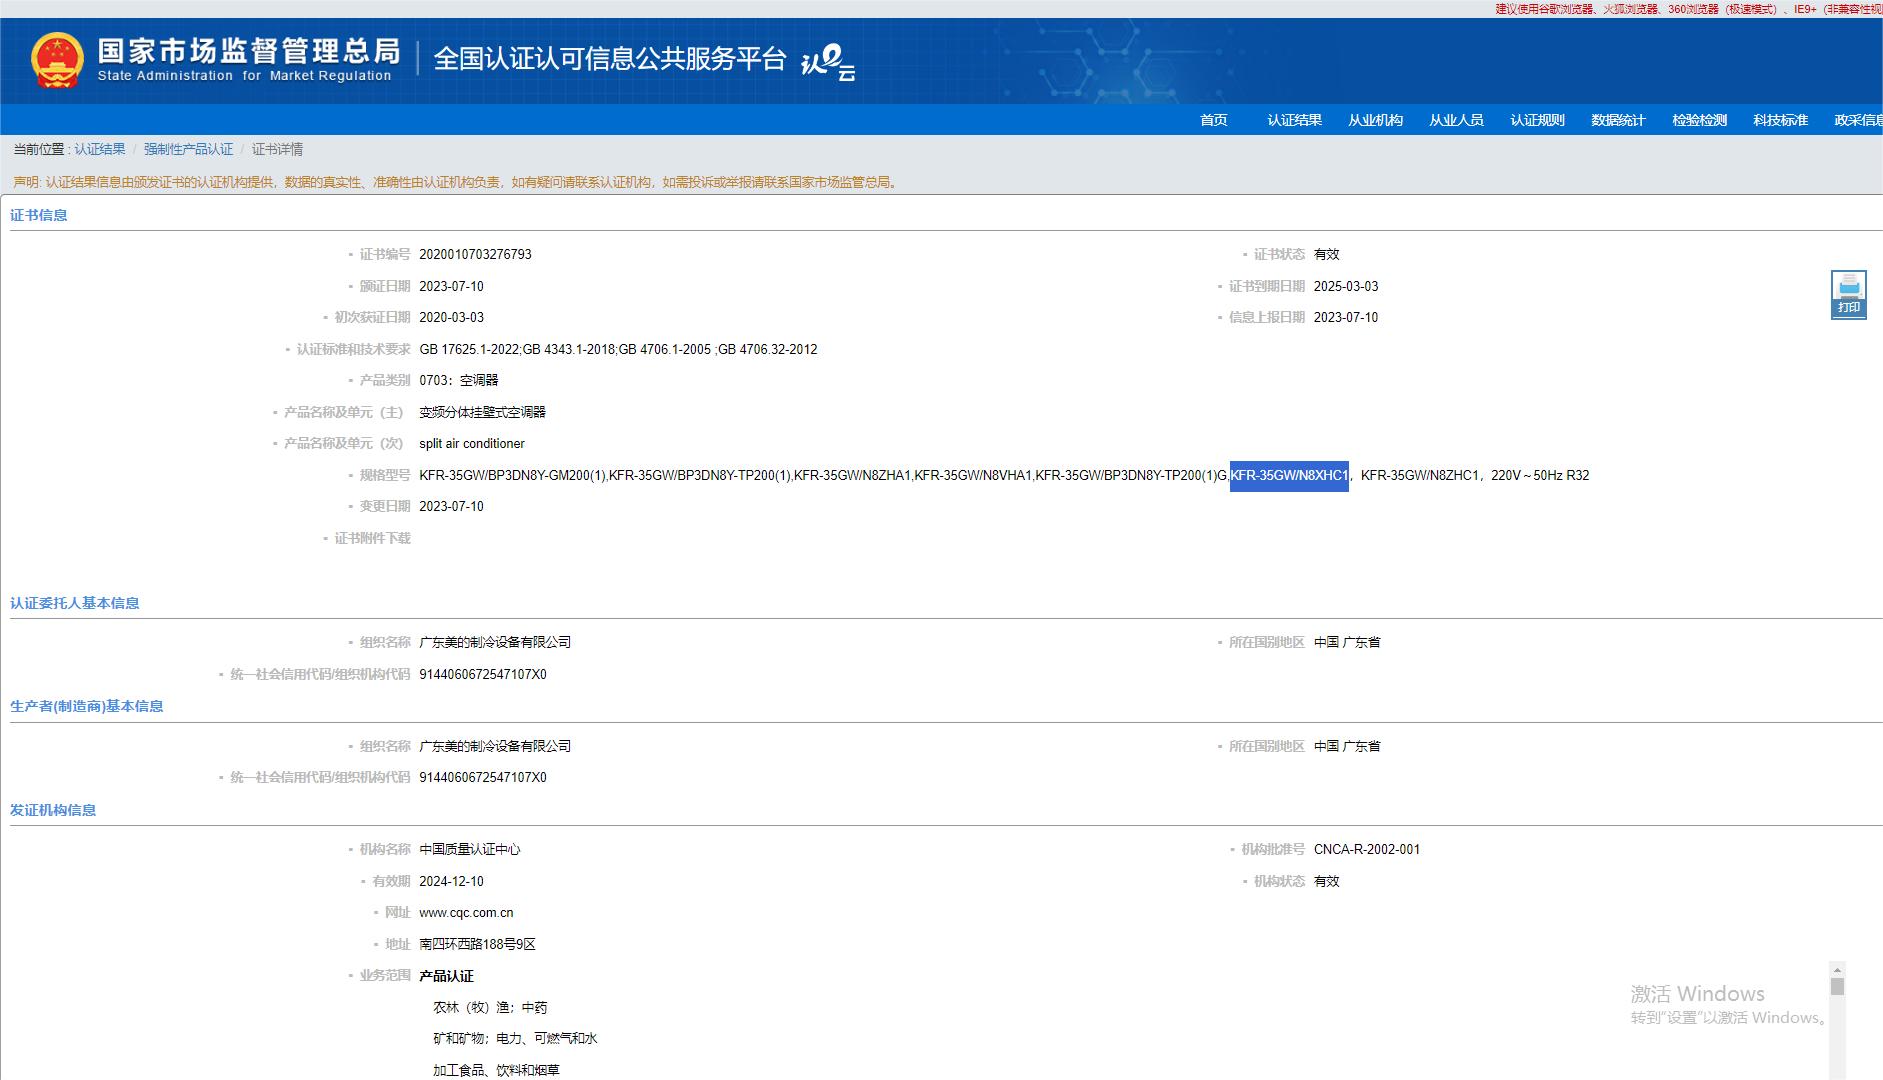Click certificate expiry date 2025-03-03

pyautogui.click(x=1346, y=286)
